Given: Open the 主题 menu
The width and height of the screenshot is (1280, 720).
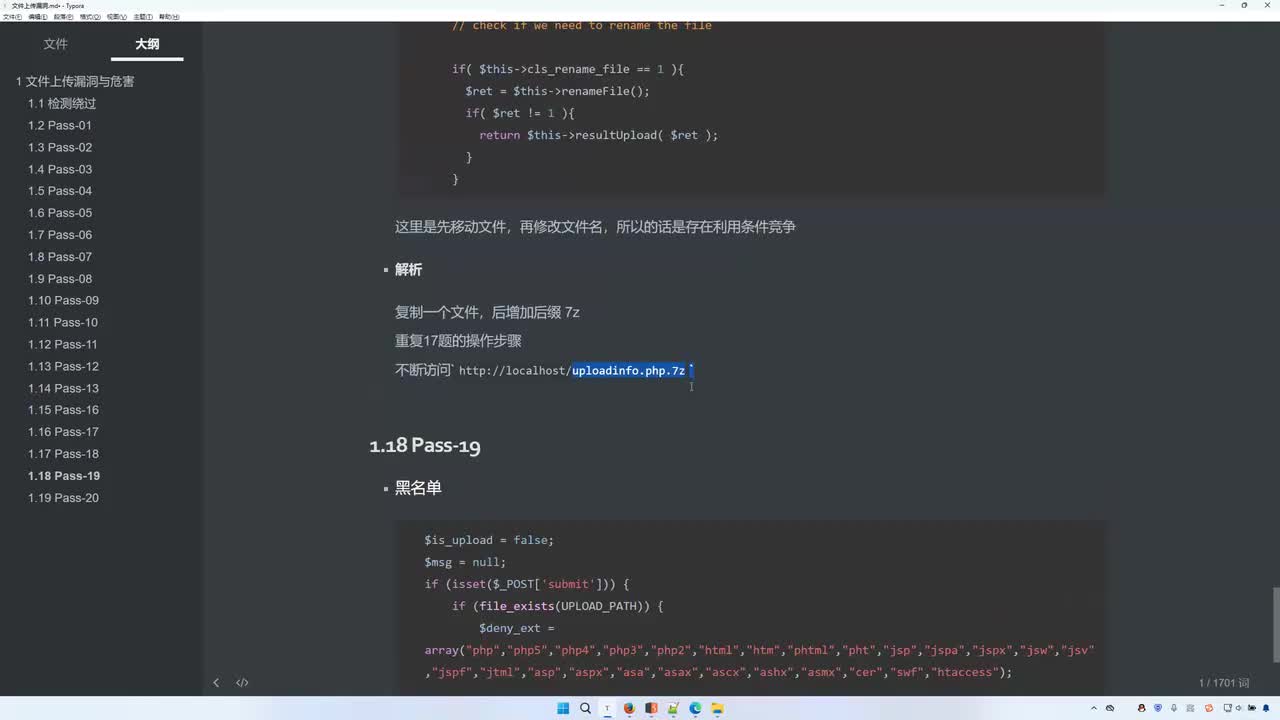Looking at the screenshot, I should point(143,17).
